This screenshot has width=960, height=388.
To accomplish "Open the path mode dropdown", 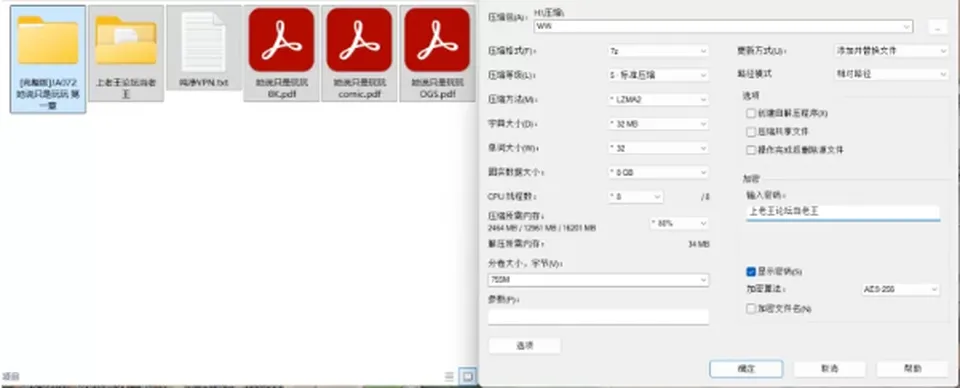I will (891, 74).
